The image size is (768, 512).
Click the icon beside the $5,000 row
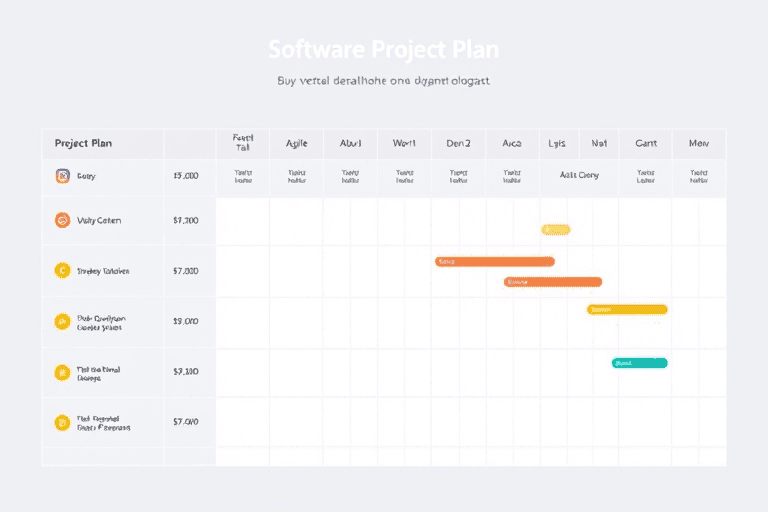pyautogui.click(x=62, y=176)
